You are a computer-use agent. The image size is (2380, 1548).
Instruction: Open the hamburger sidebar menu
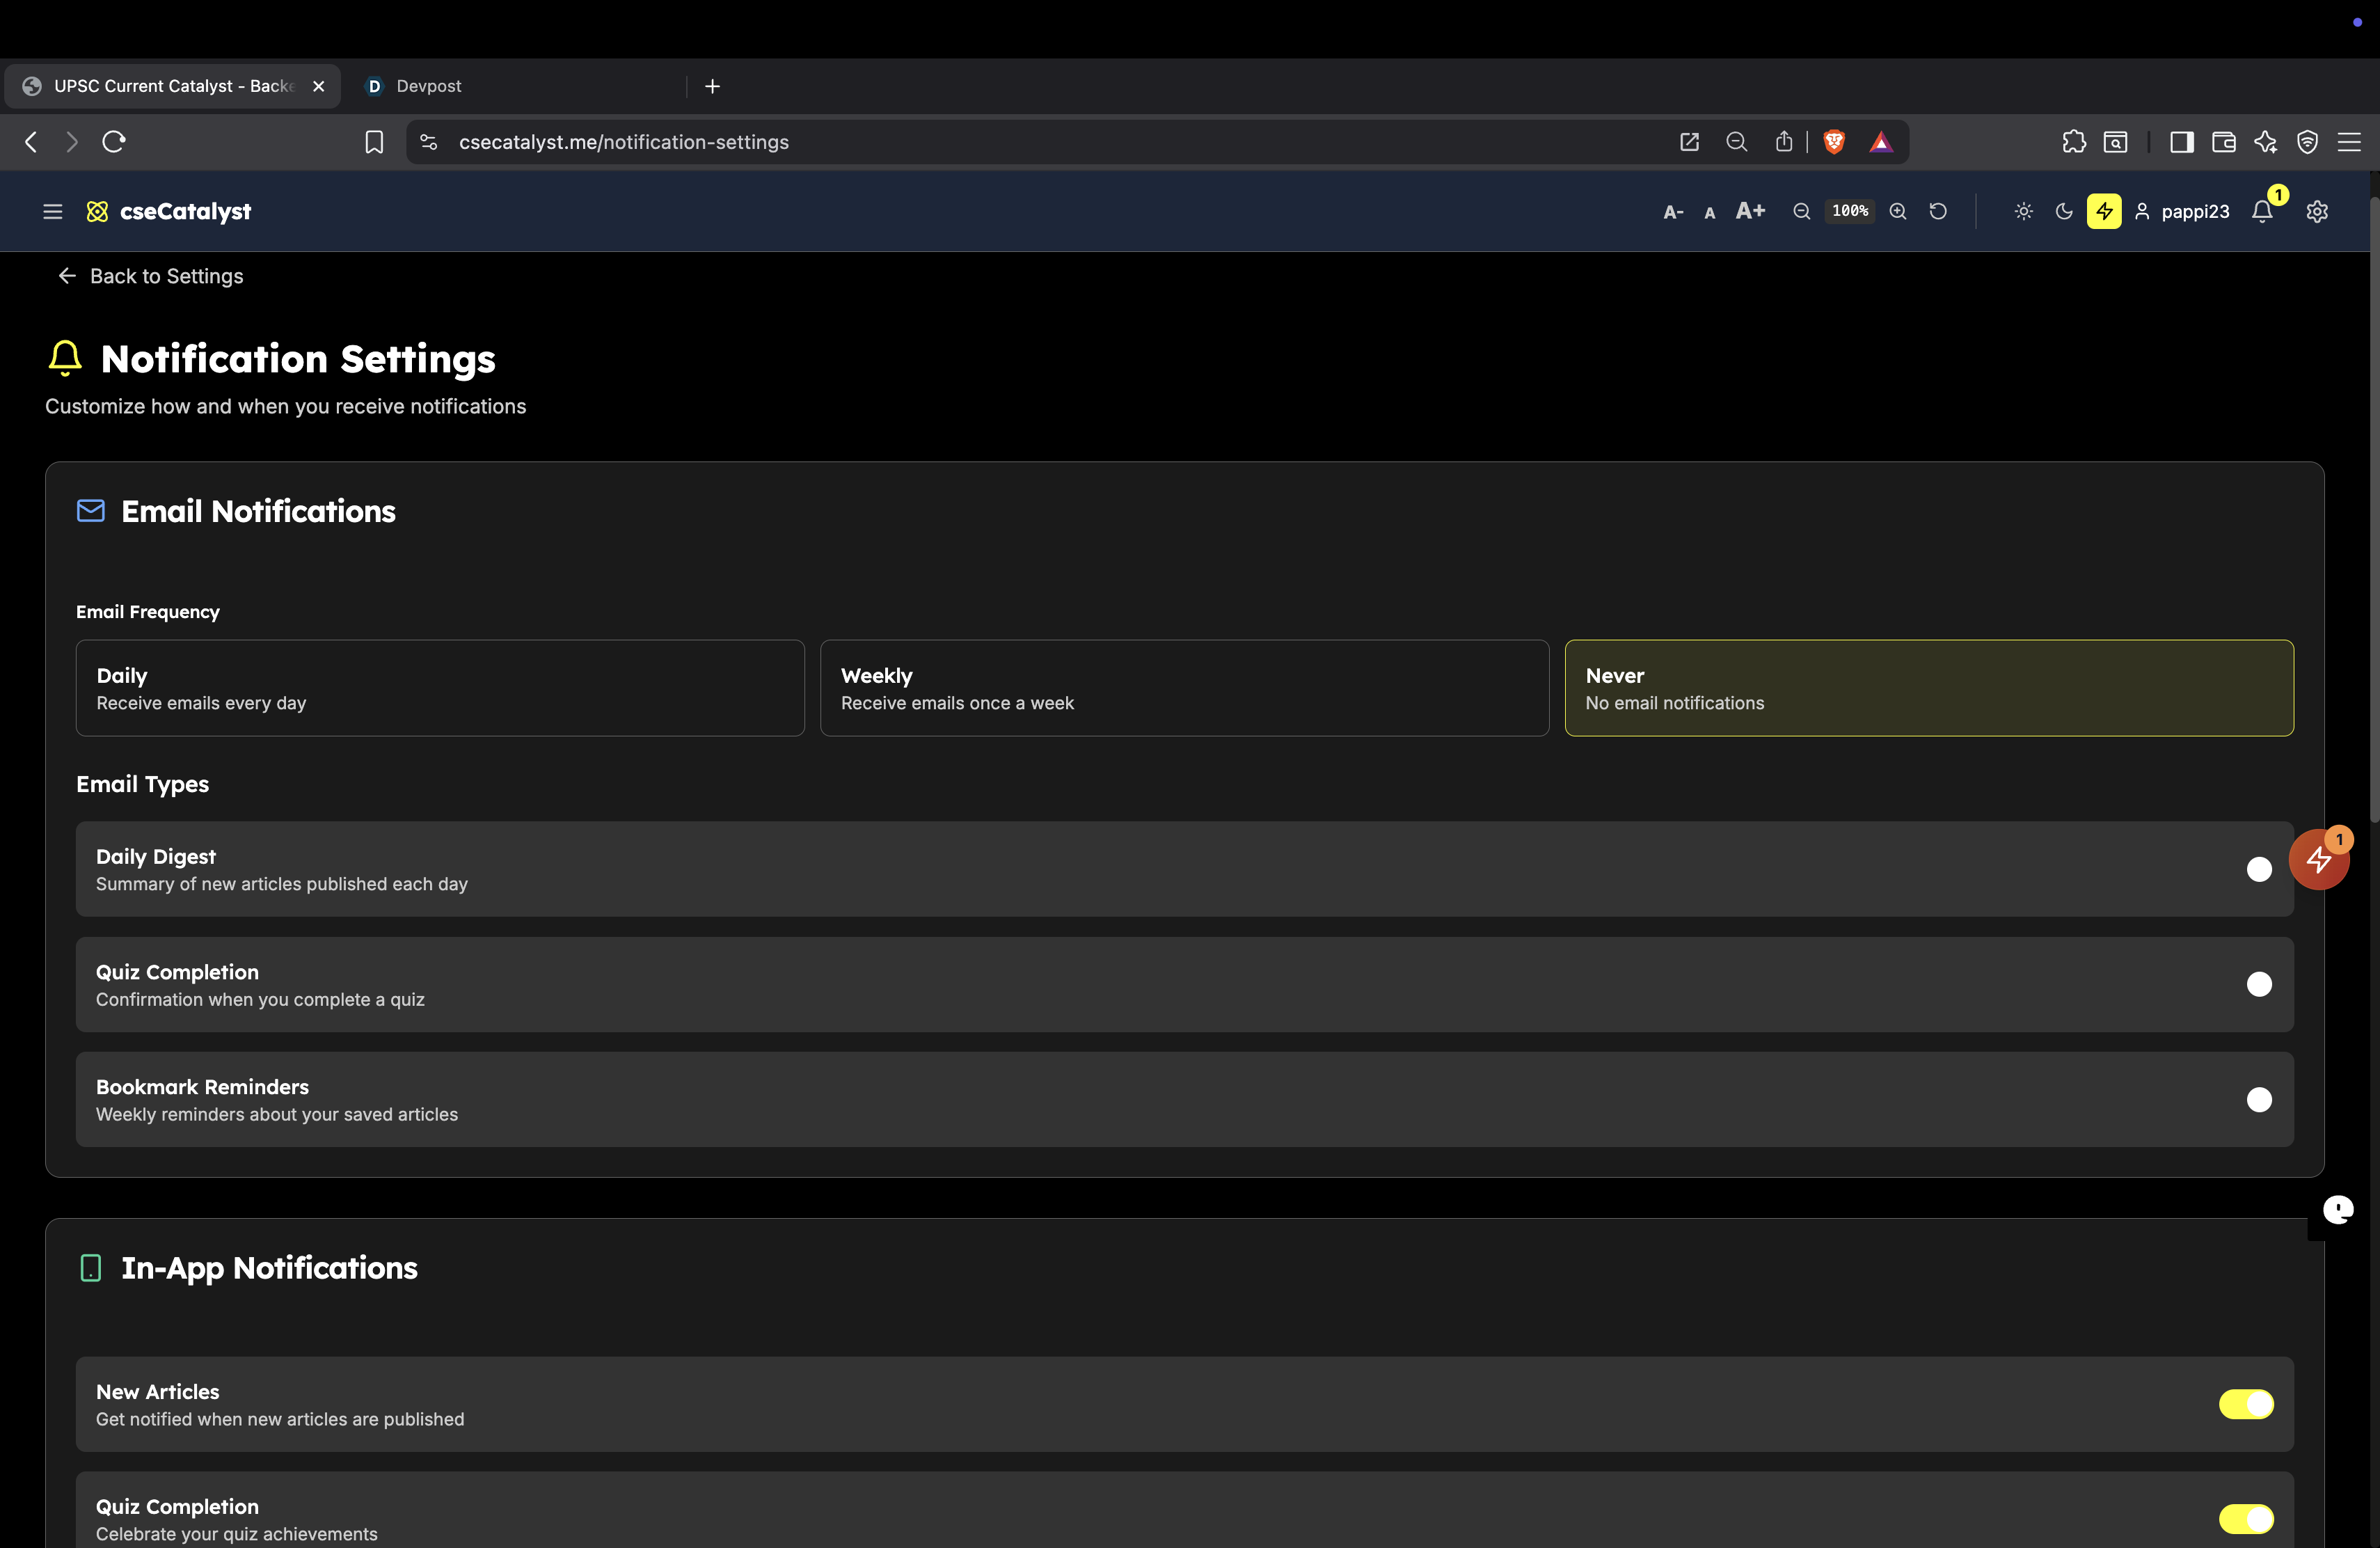click(x=53, y=211)
